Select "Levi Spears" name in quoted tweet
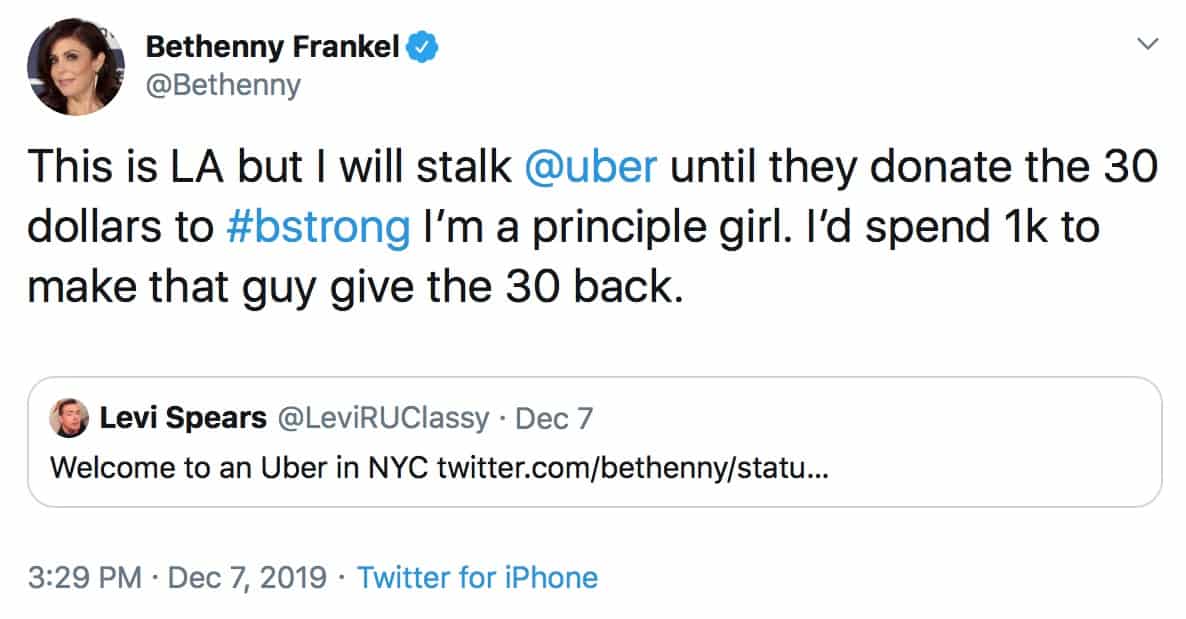This screenshot has height=619, width=1186. click(182, 418)
